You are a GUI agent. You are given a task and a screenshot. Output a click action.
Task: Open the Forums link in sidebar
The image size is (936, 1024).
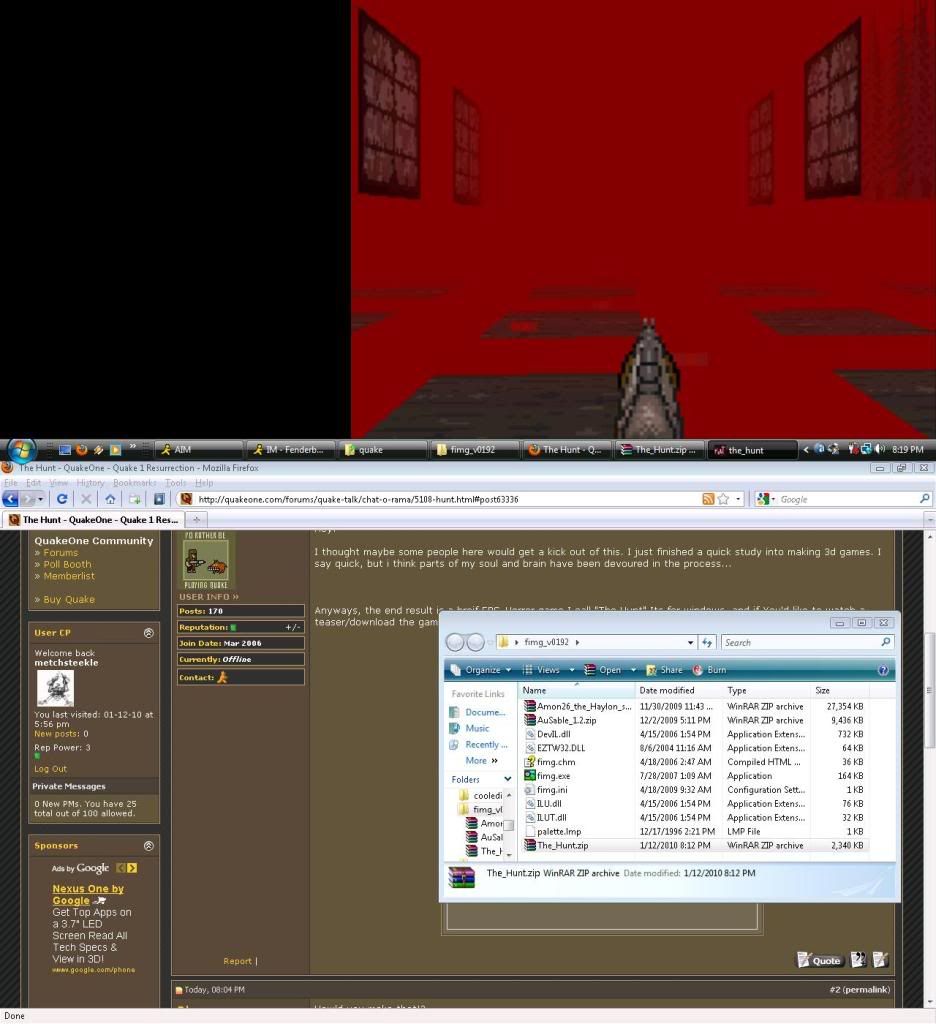pyautogui.click(x=60, y=552)
